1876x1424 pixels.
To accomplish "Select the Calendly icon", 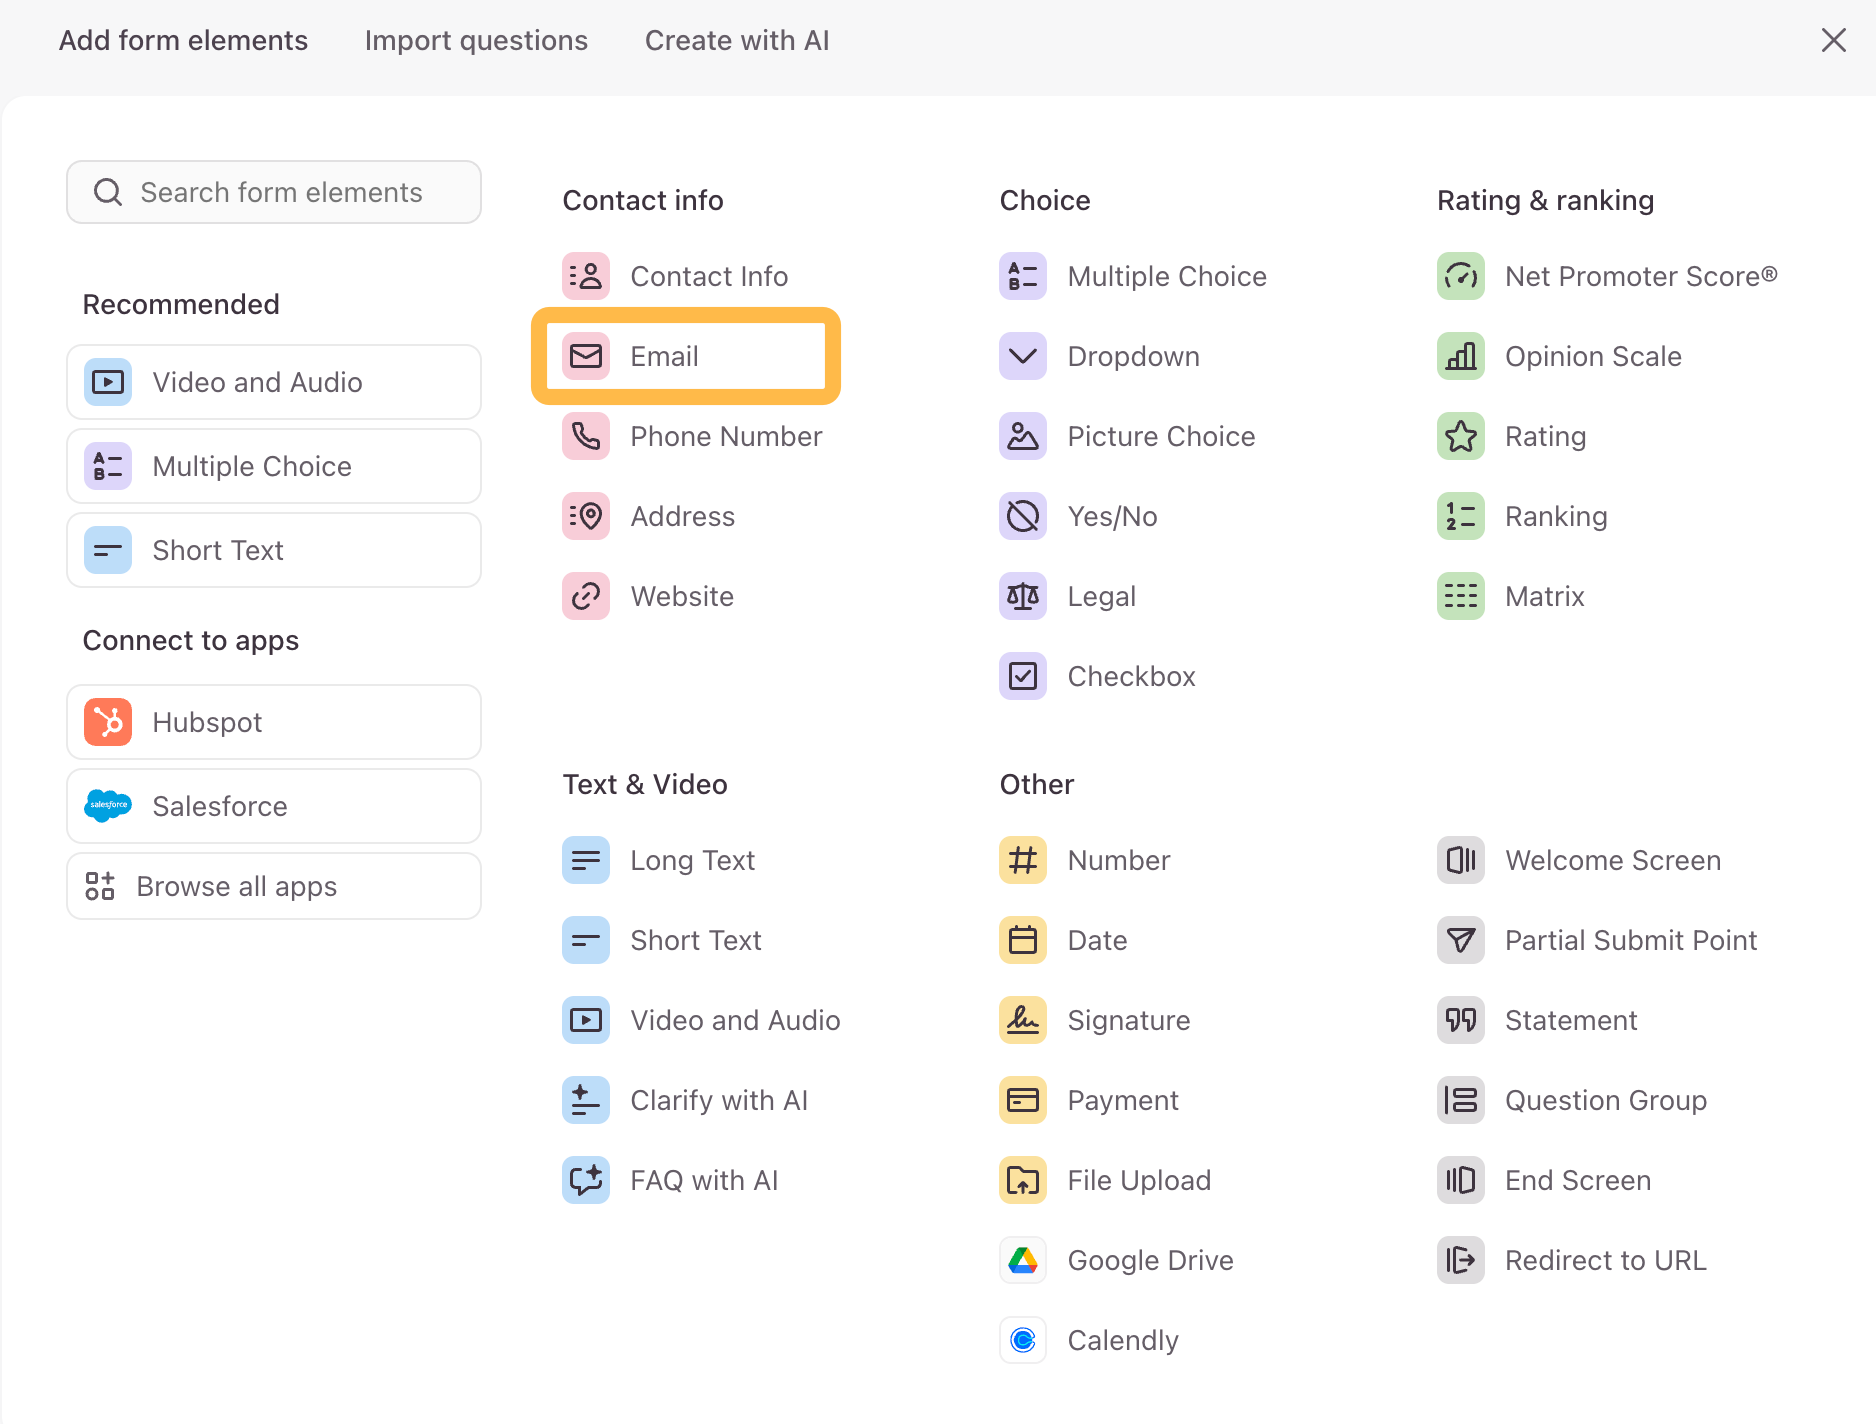I will coord(1023,1340).
